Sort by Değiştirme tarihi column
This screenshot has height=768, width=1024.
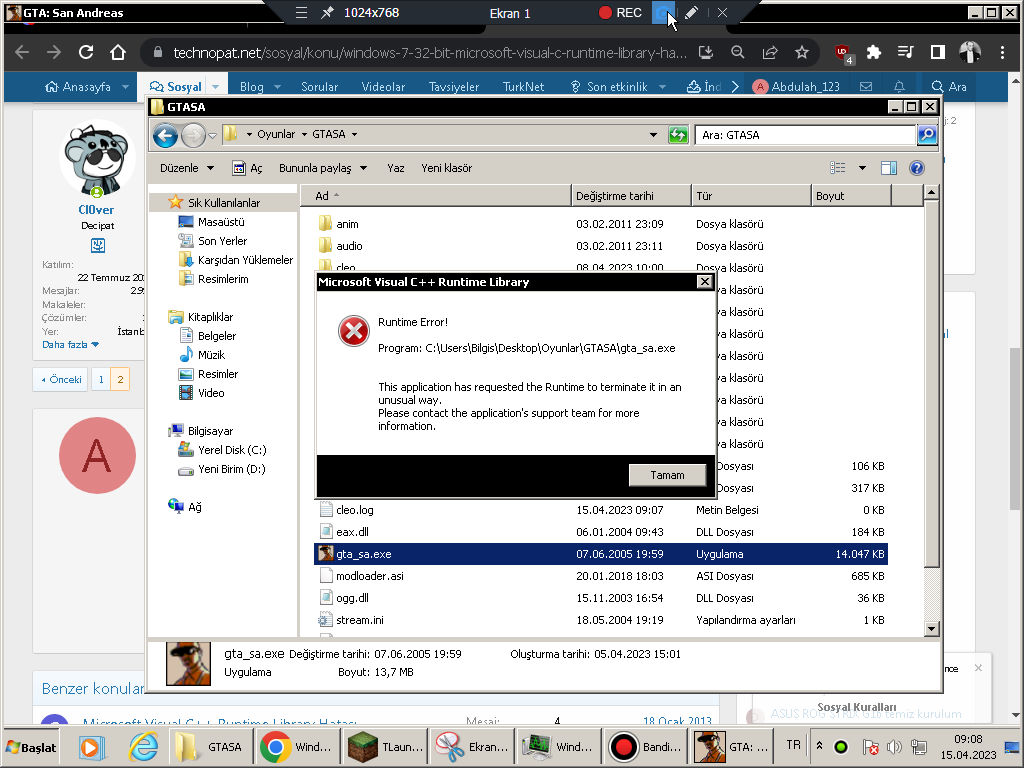631,196
